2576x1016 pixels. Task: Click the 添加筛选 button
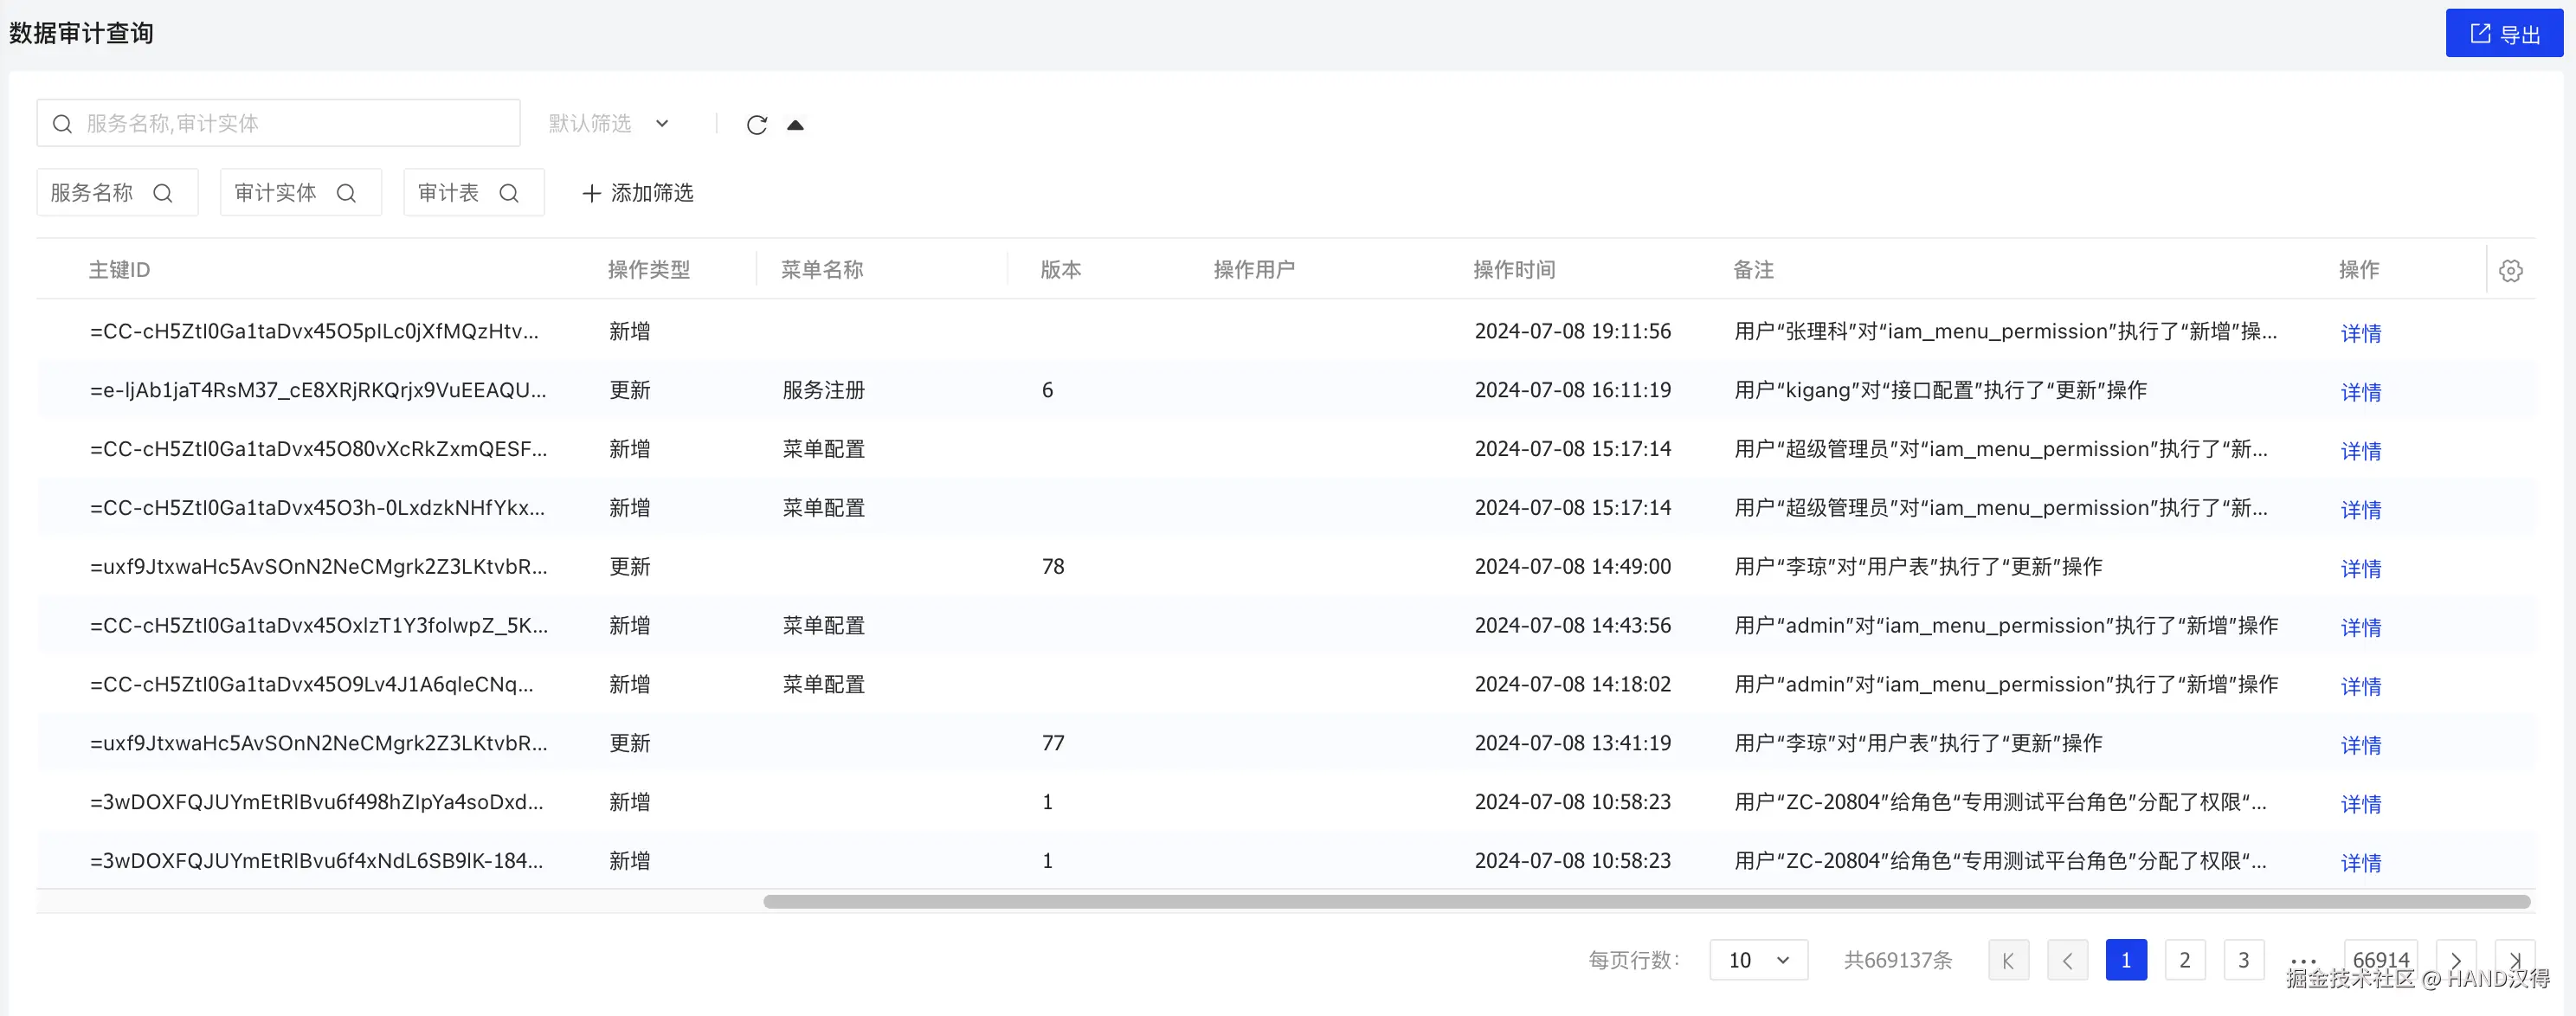coord(638,193)
